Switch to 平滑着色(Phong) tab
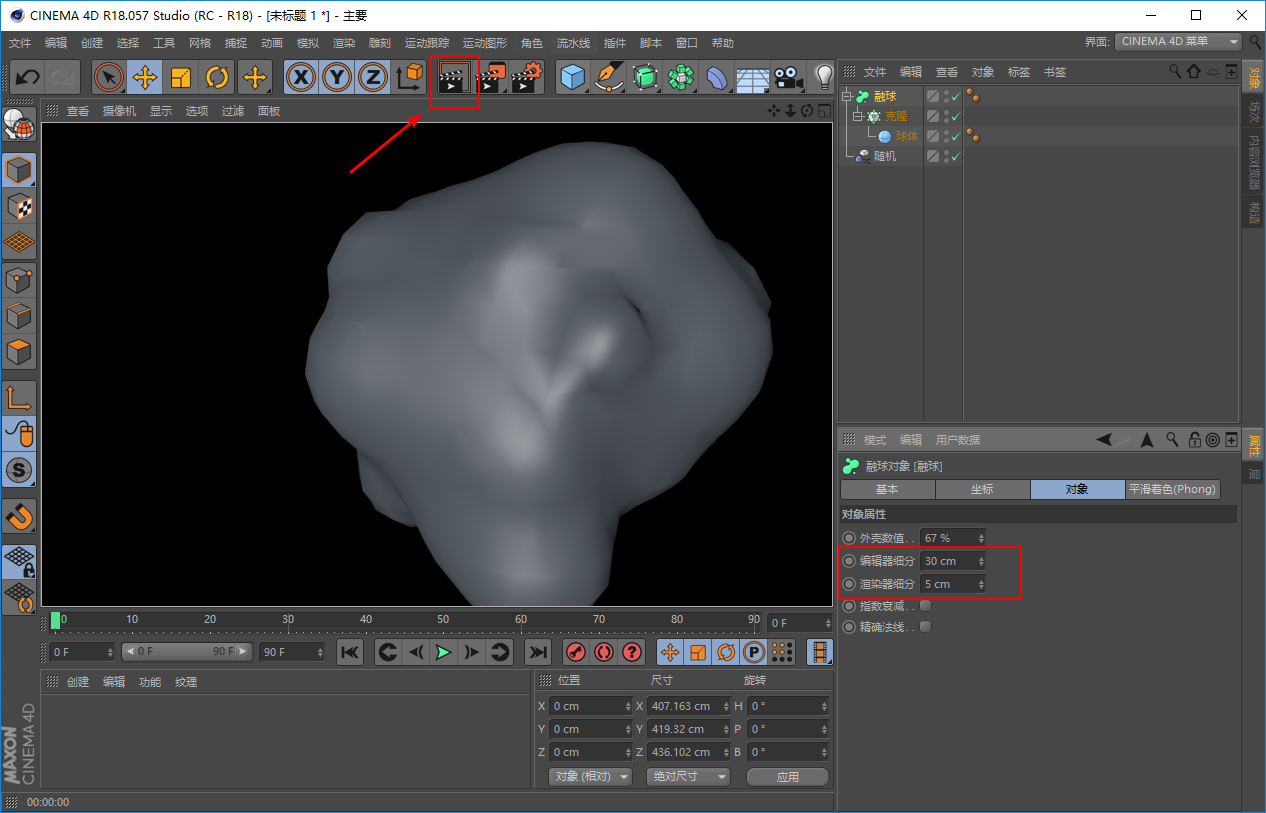Viewport: 1266px width, 813px height. (x=1173, y=489)
